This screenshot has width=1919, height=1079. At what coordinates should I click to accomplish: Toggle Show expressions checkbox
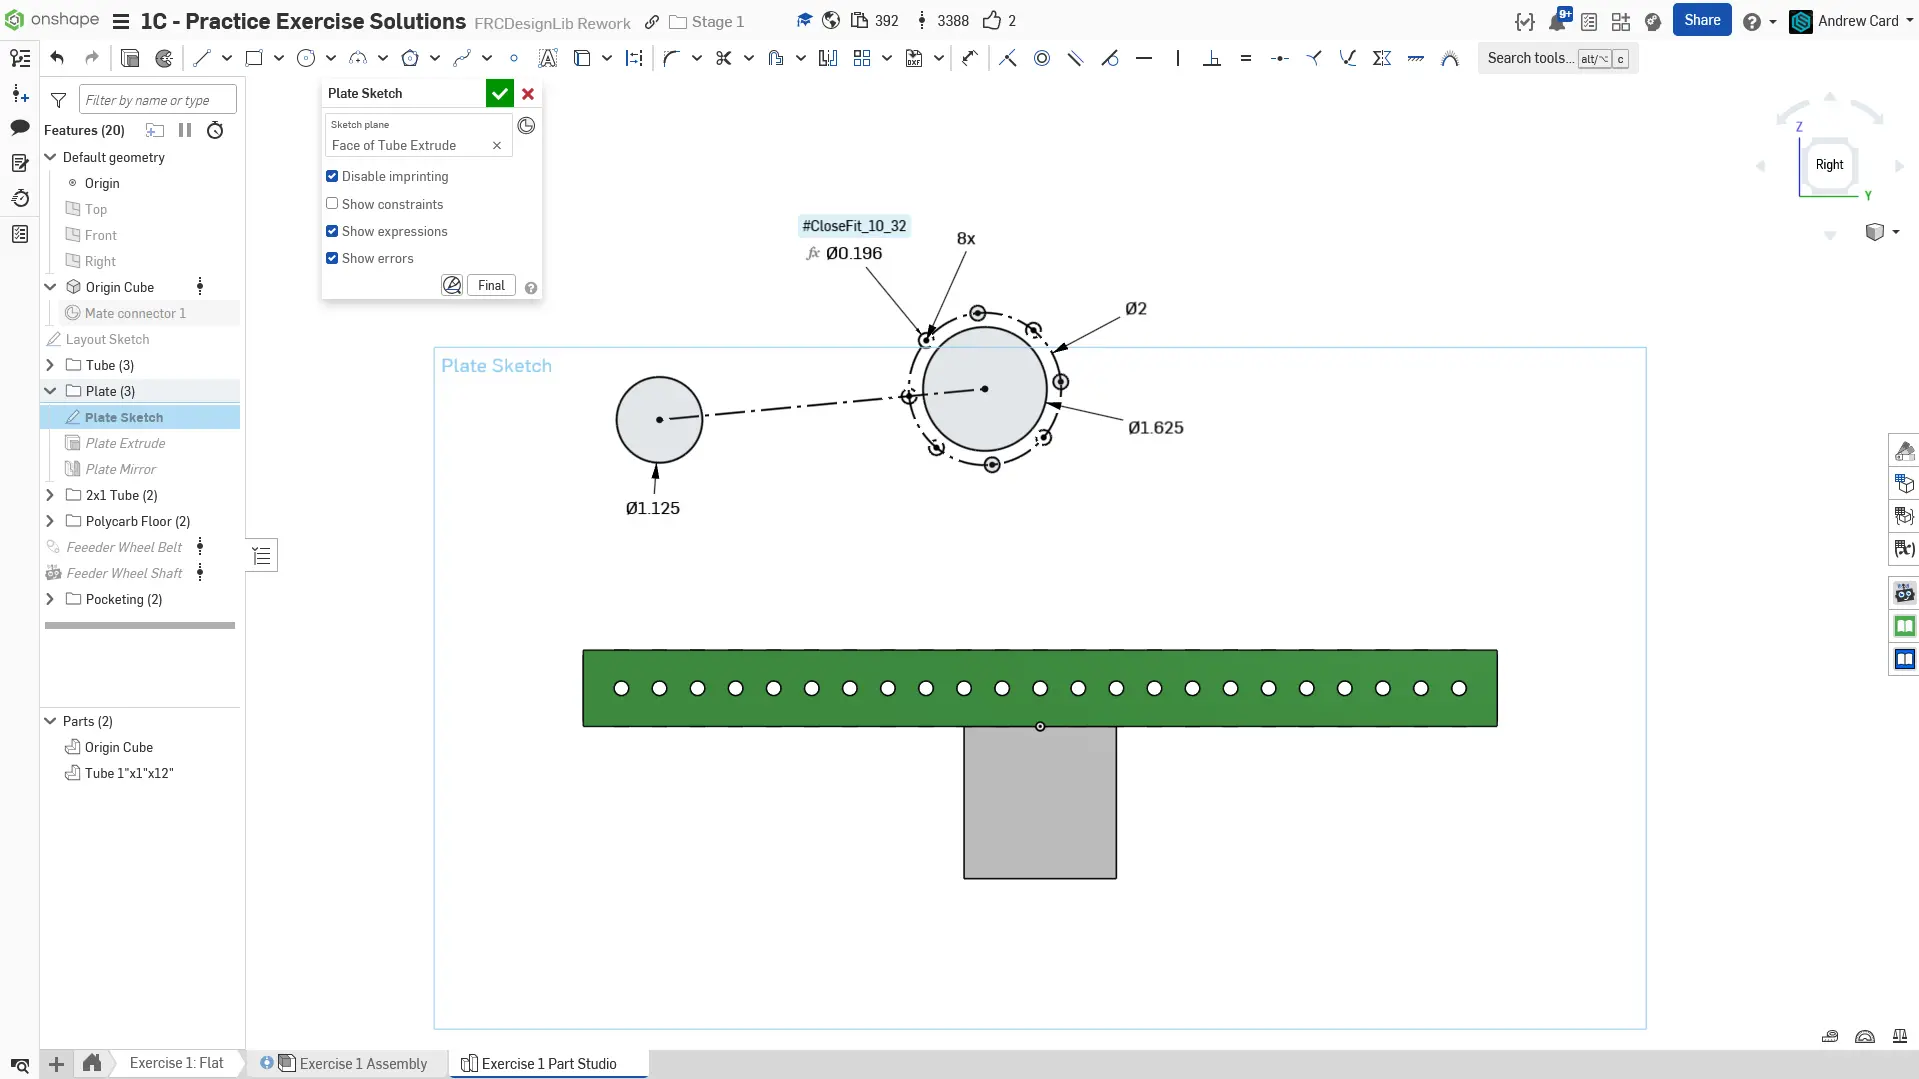pyautogui.click(x=332, y=231)
